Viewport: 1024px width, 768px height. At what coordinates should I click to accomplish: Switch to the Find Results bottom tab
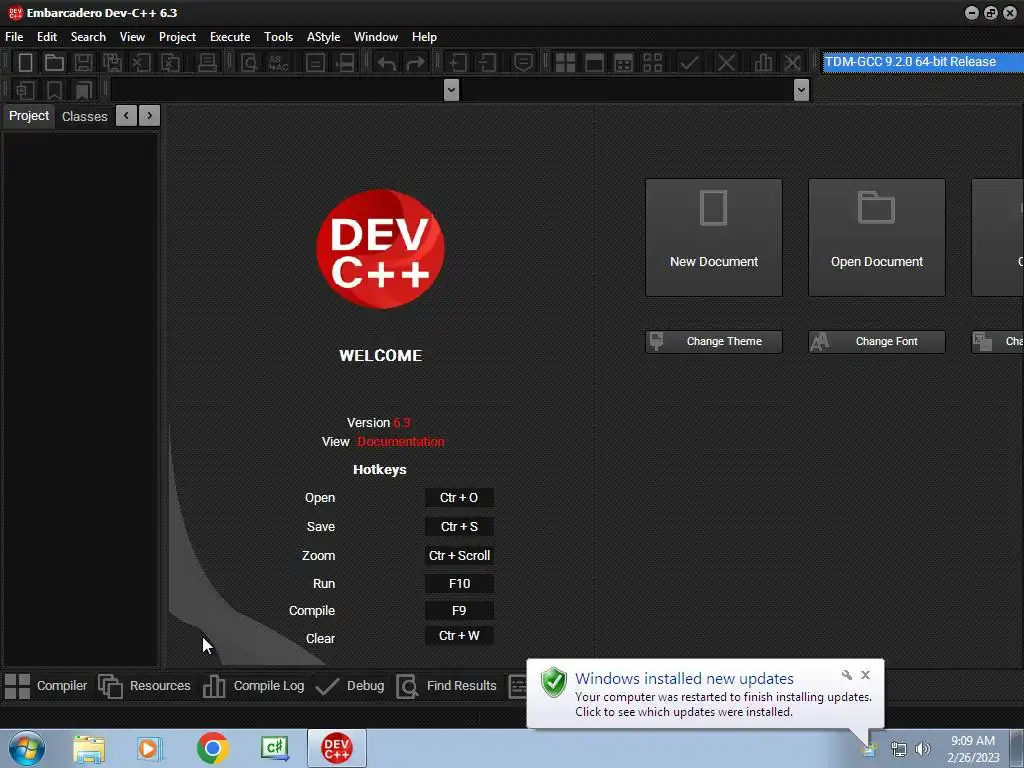click(x=447, y=686)
